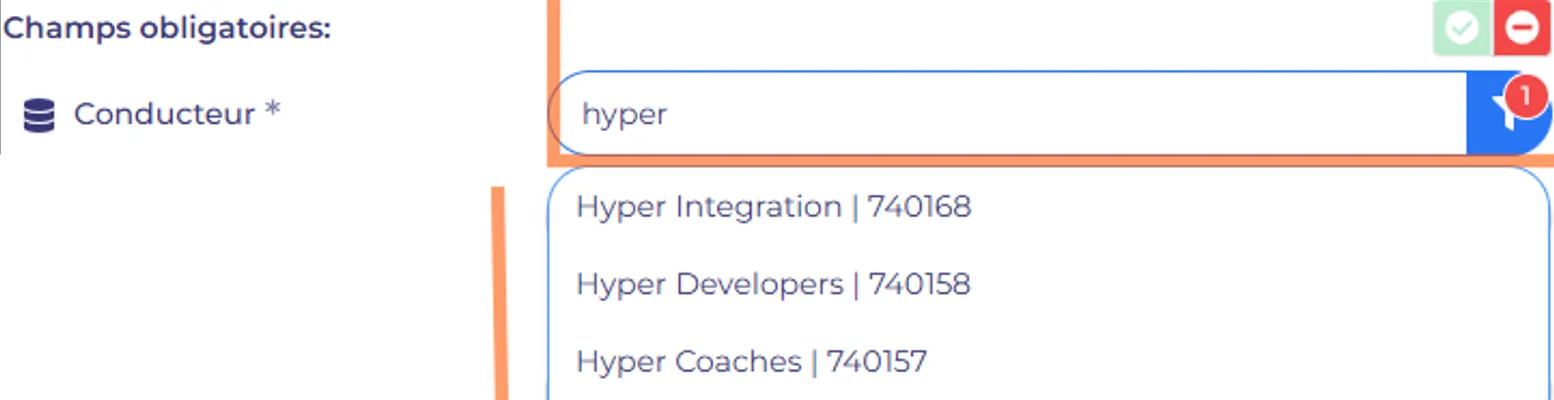This screenshot has height=400, width=1554.
Task: Click the word "Coaches" in the third suggestion
Action: [739, 361]
